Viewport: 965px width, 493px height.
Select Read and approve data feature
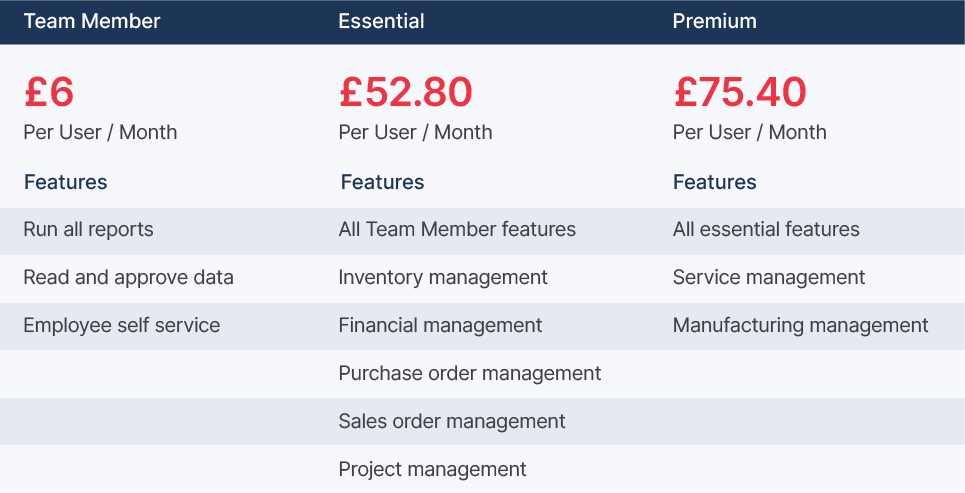[x=129, y=278]
